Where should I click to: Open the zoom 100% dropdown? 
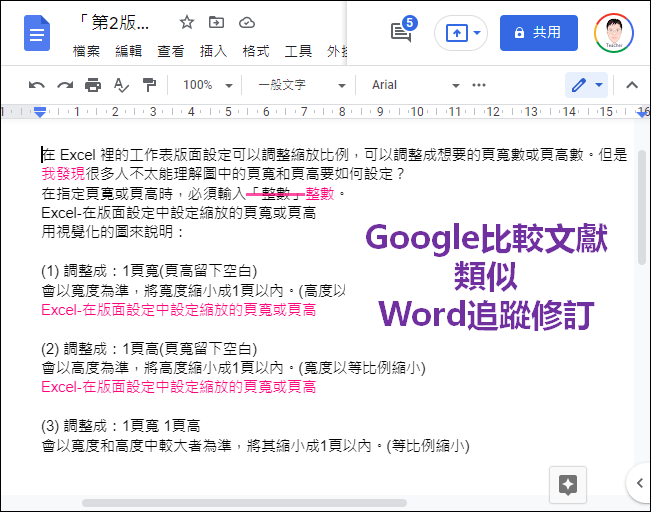208,85
